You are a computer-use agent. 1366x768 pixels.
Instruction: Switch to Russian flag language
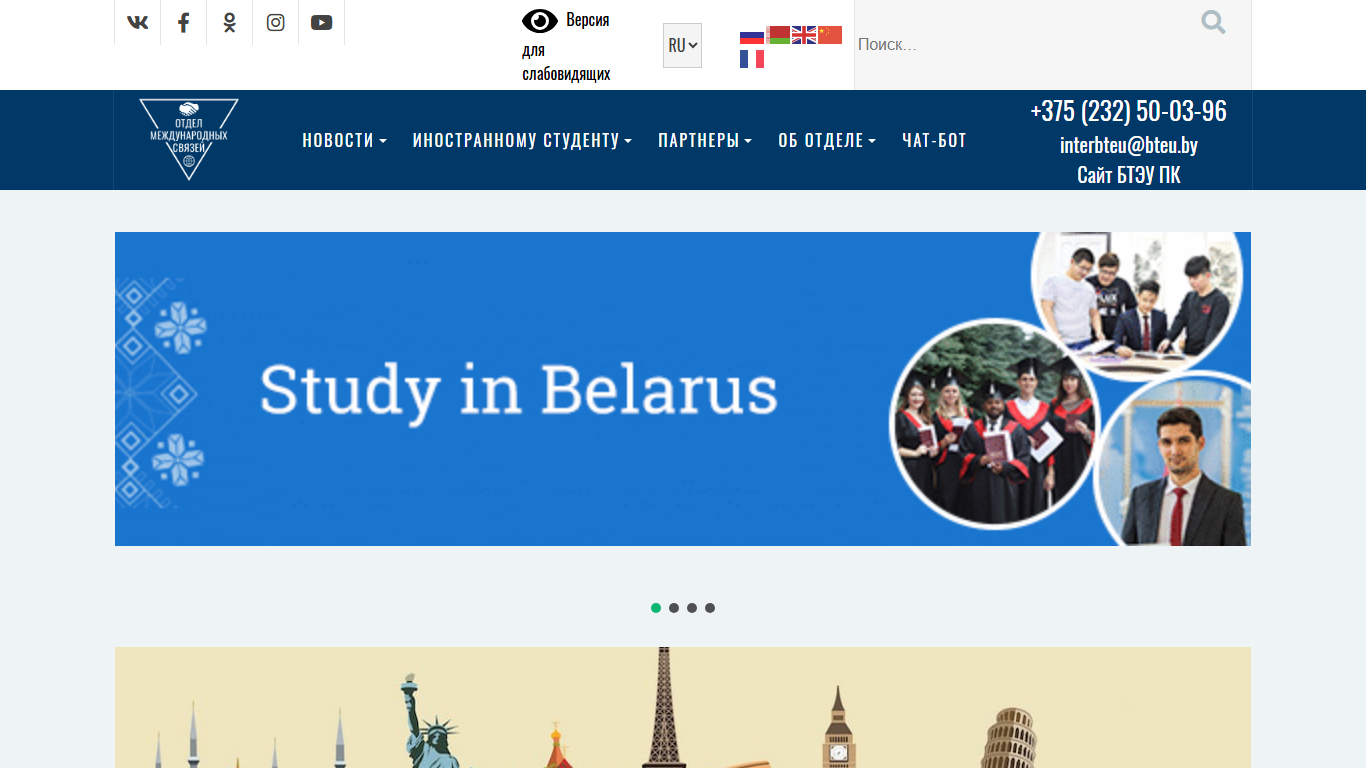click(752, 35)
